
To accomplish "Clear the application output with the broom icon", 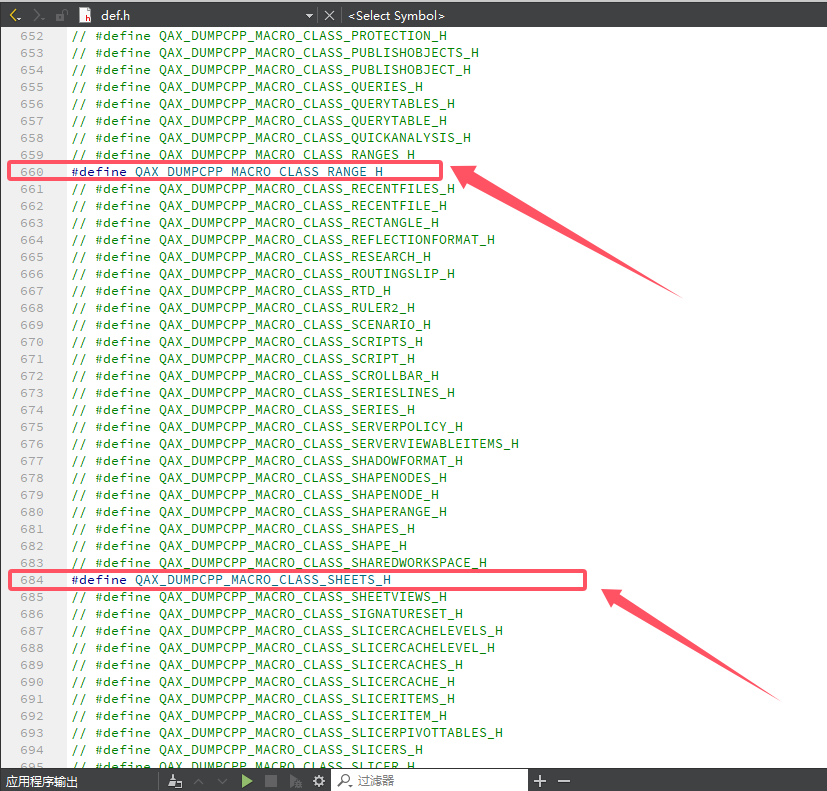I will (175, 781).
